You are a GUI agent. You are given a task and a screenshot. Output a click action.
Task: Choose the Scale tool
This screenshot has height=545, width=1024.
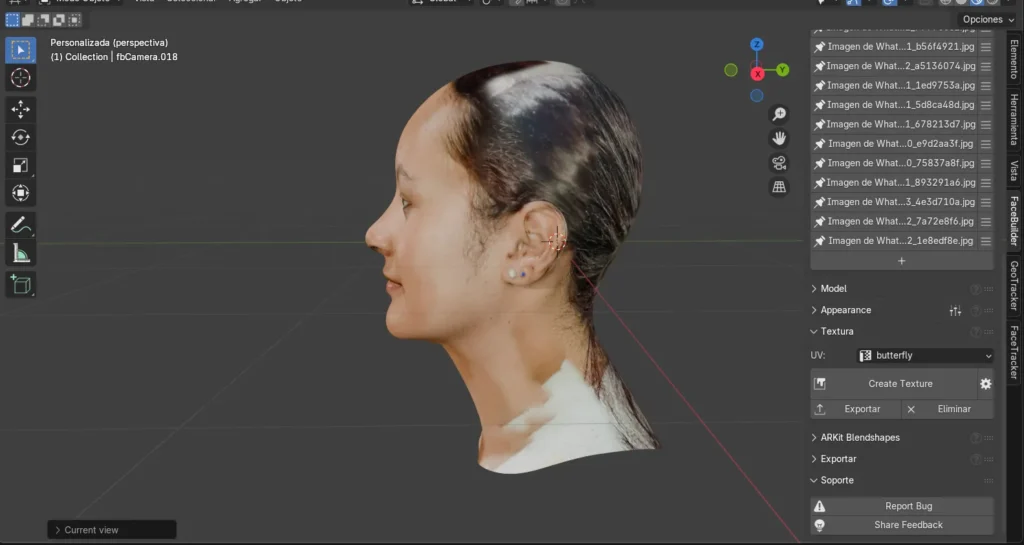[20, 165]
